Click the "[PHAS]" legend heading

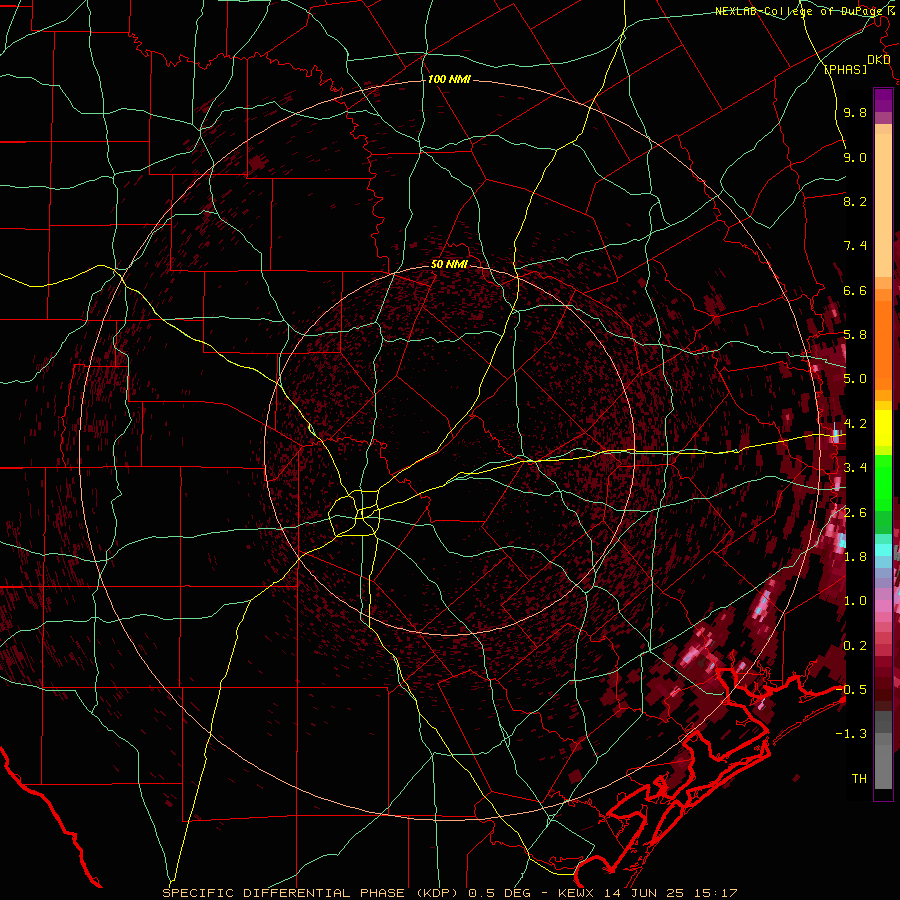point(845,69)
